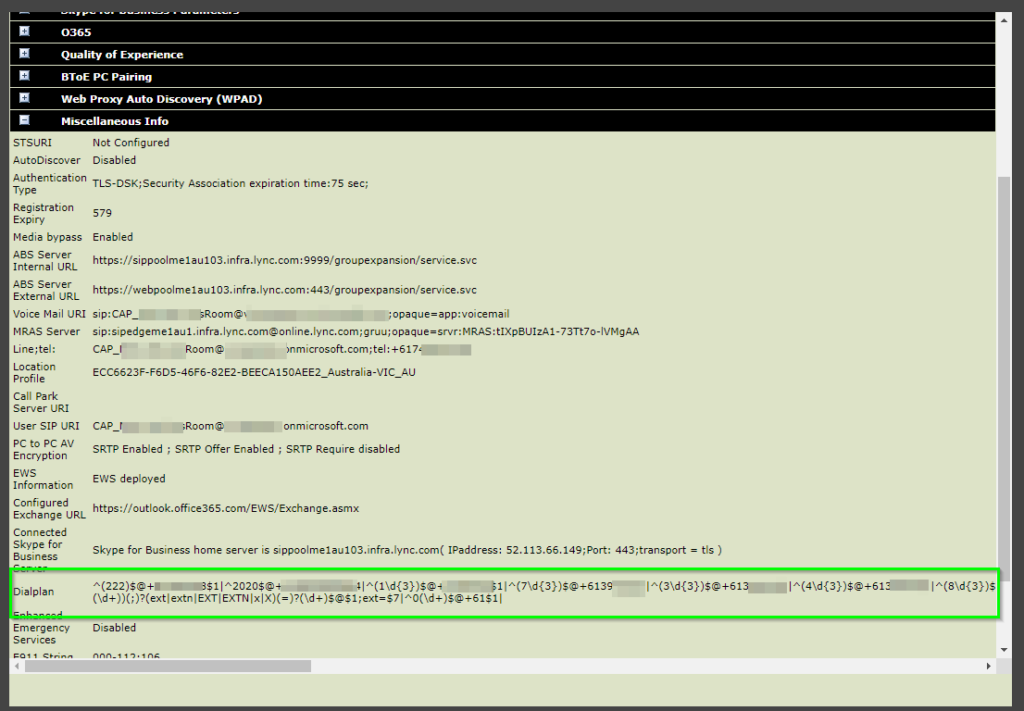This screenshot has height=711, width=1024.
Task: Click the STSURI Not Configured value
Action: (x=131, y=143)
